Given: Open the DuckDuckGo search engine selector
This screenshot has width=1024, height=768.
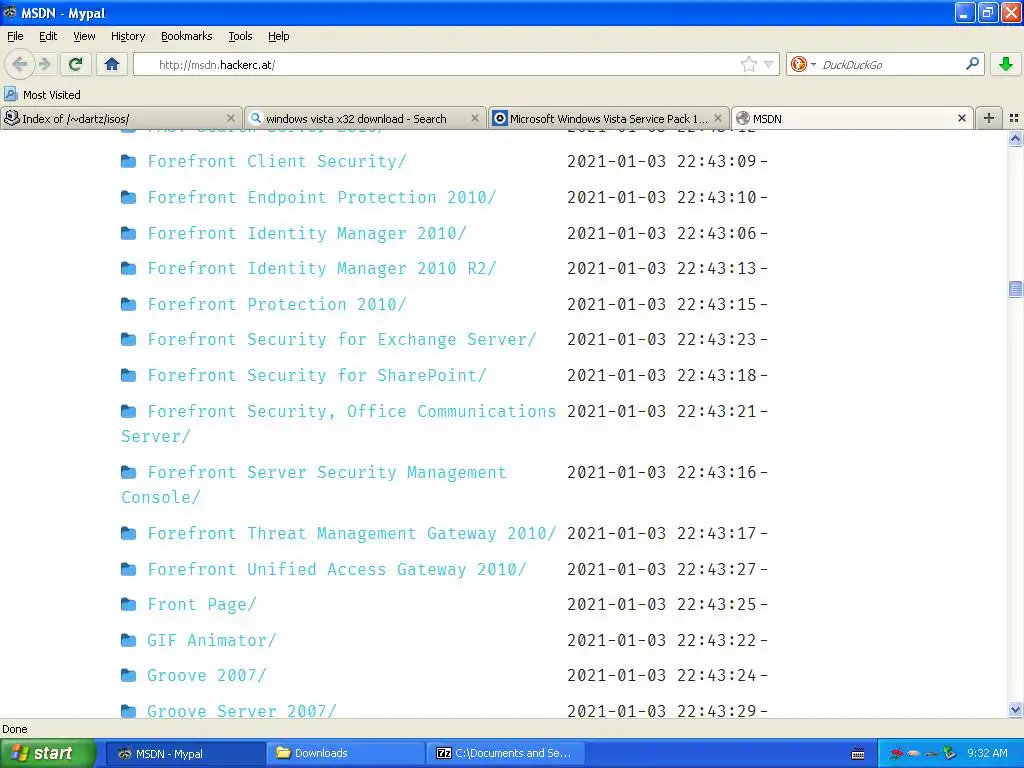Looking at the screenshot, I should 802,64.
